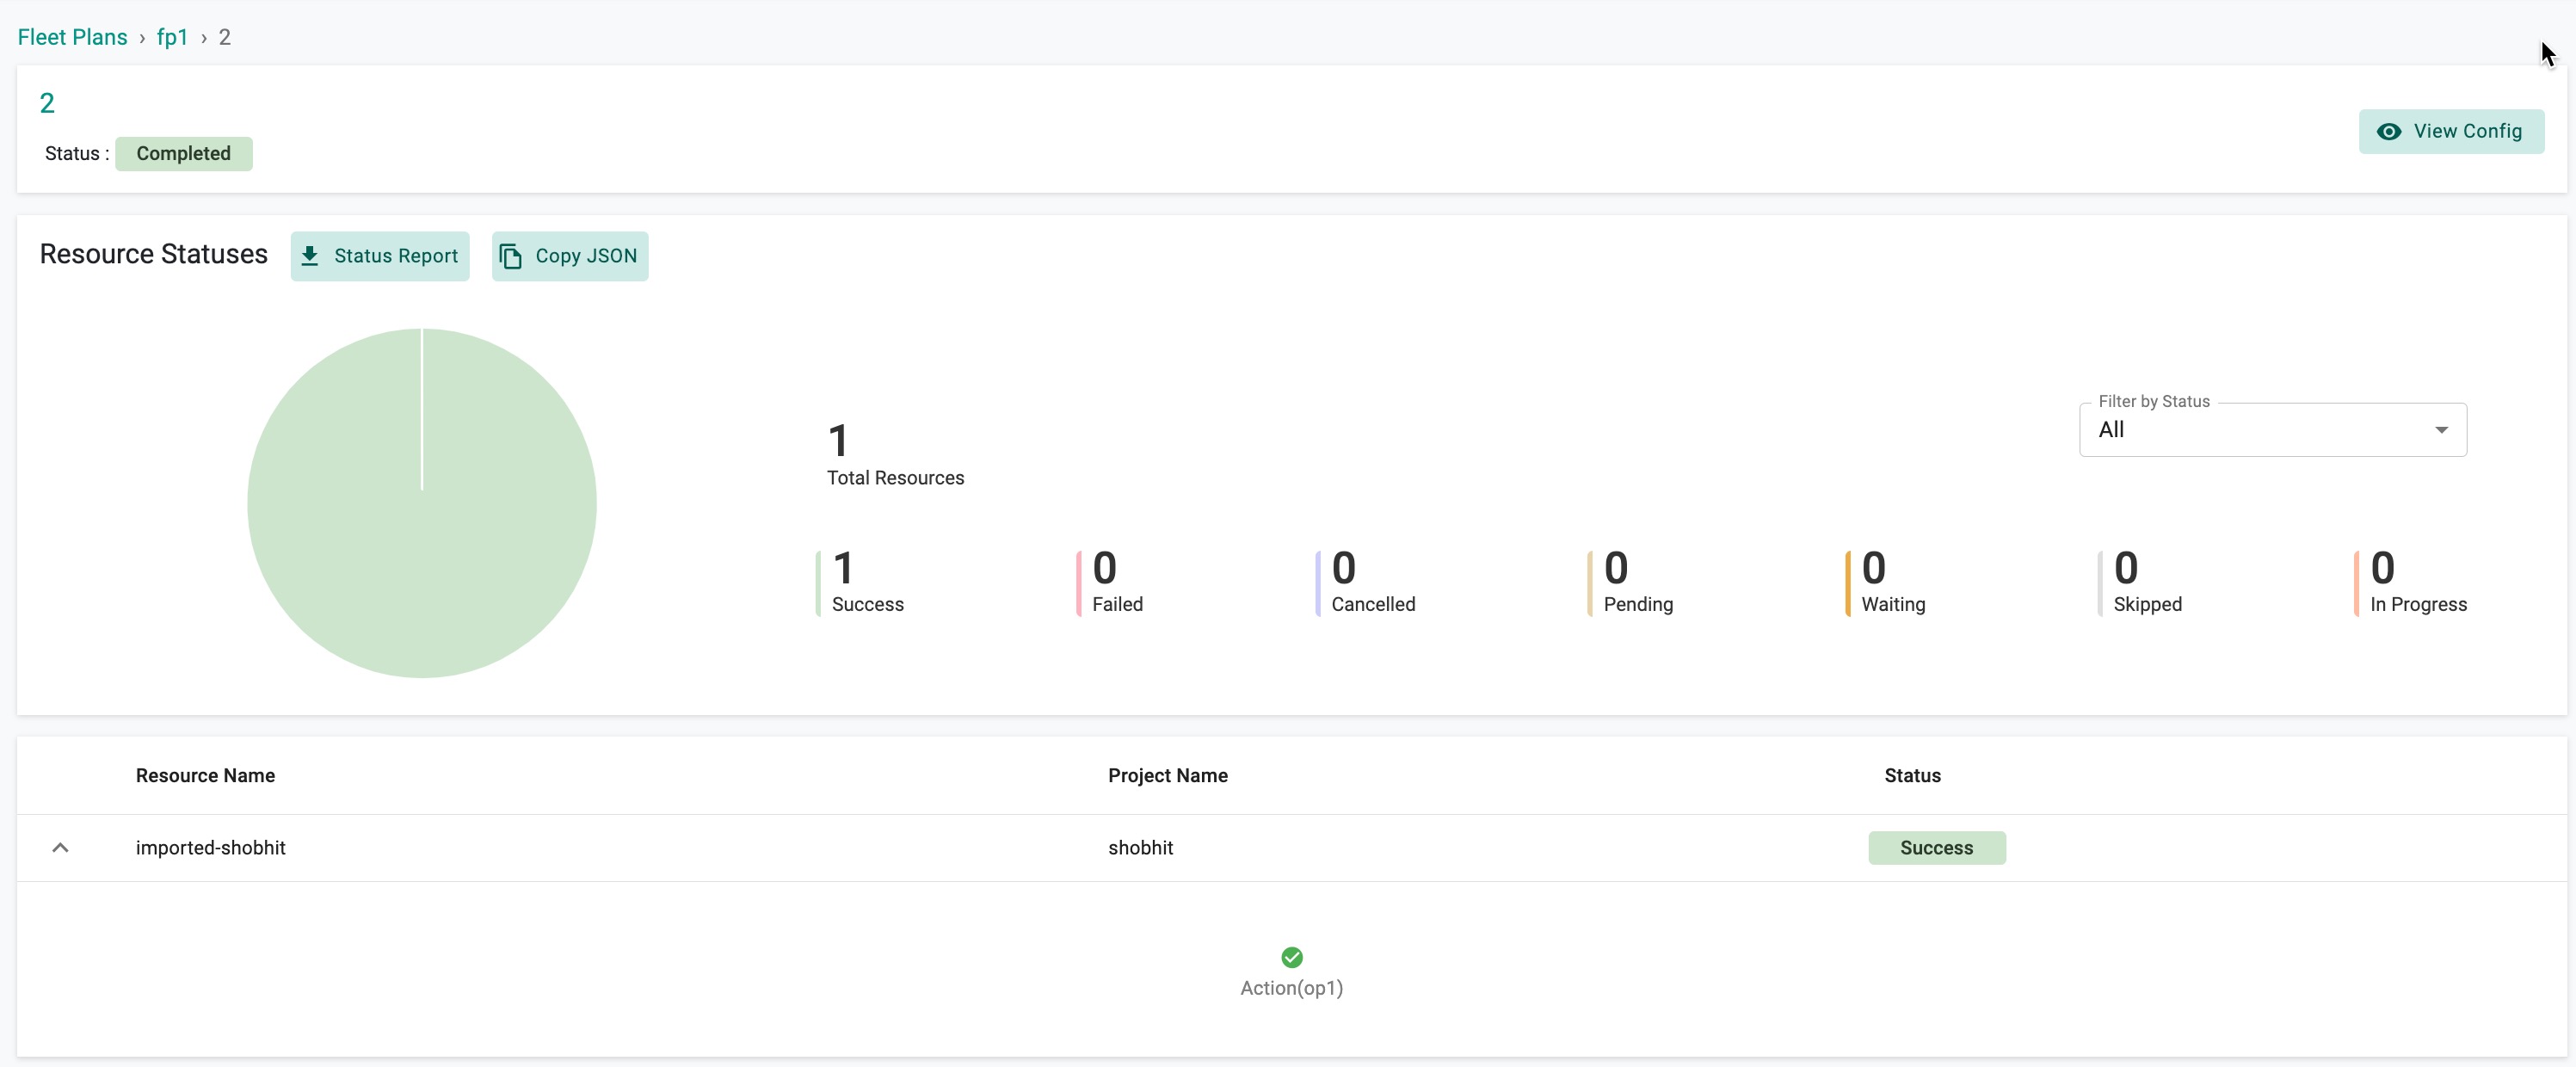Click the Cancelled count stat
The height and width of the screenshot is (1067, 2576).
[1365, 582]
